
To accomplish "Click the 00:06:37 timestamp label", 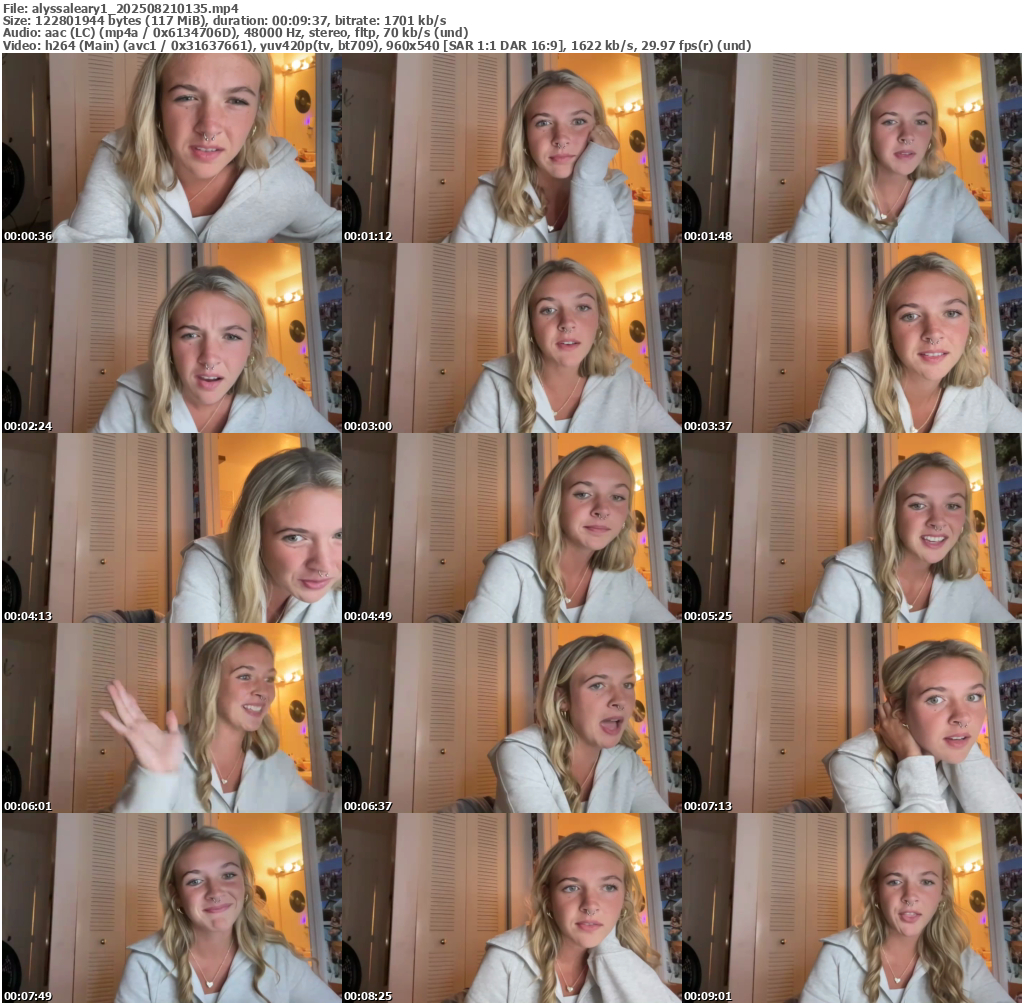I will coord(368,806).
